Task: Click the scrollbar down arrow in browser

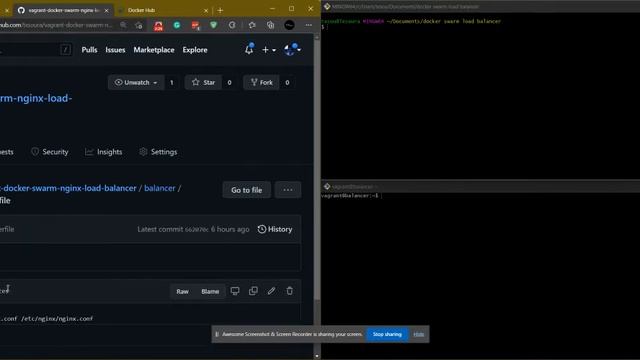Action: [317, 356]
